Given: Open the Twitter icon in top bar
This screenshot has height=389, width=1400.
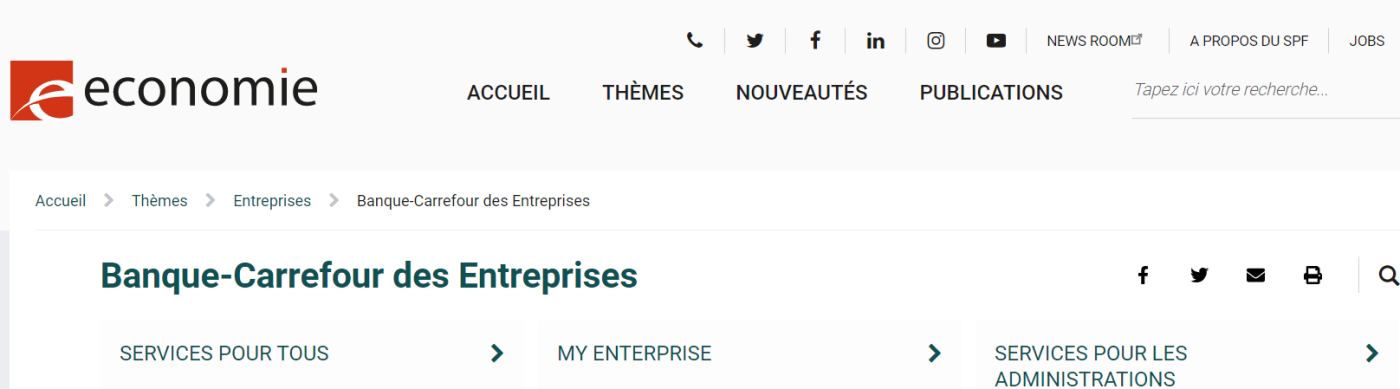Looking at the screenshot, I should (x=755, y=41).
